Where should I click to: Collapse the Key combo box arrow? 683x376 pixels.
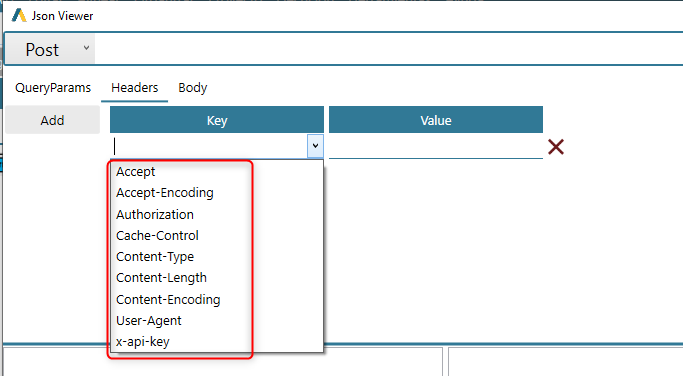coord(315,146)
